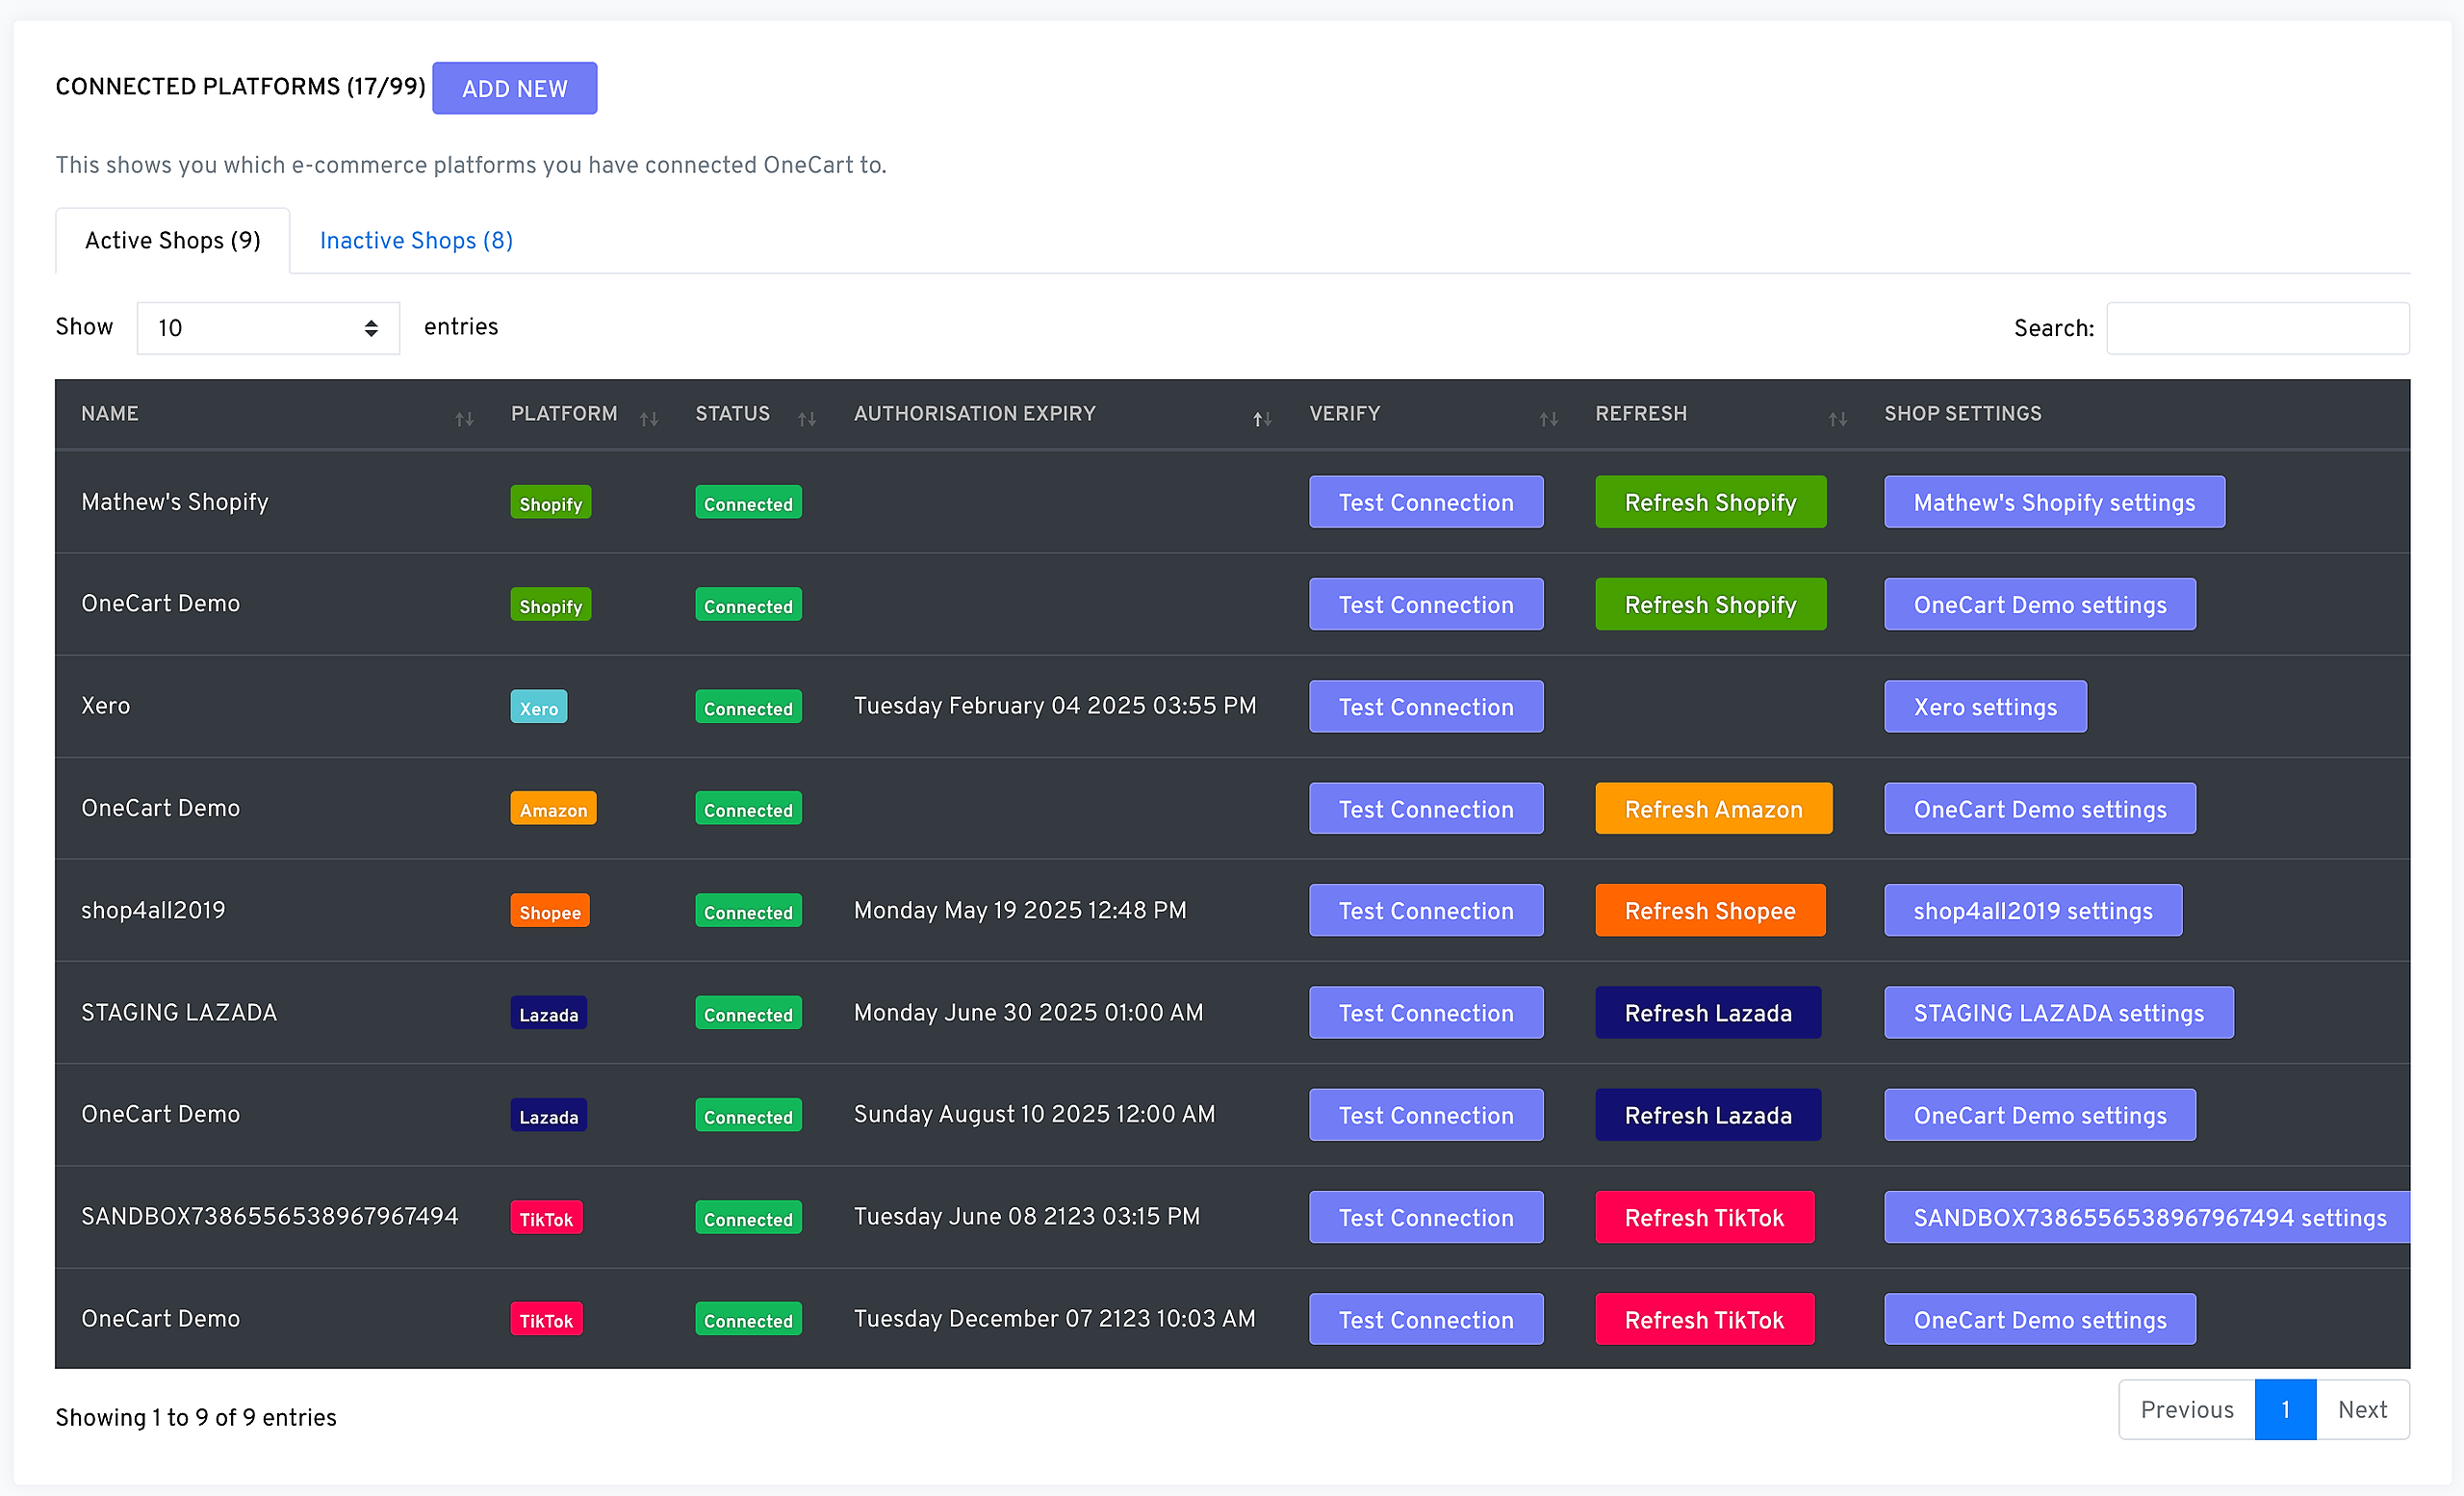
Task: Sort by Authorisation Expiry arrows
Action: point(1262,419)
